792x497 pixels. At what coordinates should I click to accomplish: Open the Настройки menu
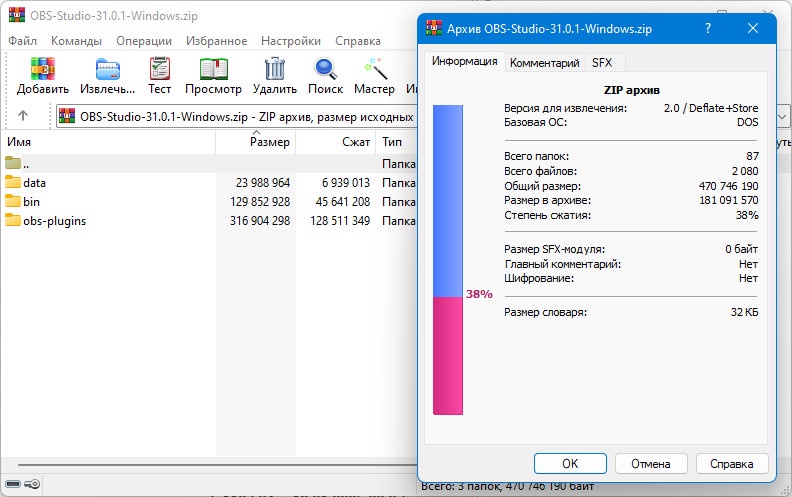pyautogui.click(x=291, y=41)
